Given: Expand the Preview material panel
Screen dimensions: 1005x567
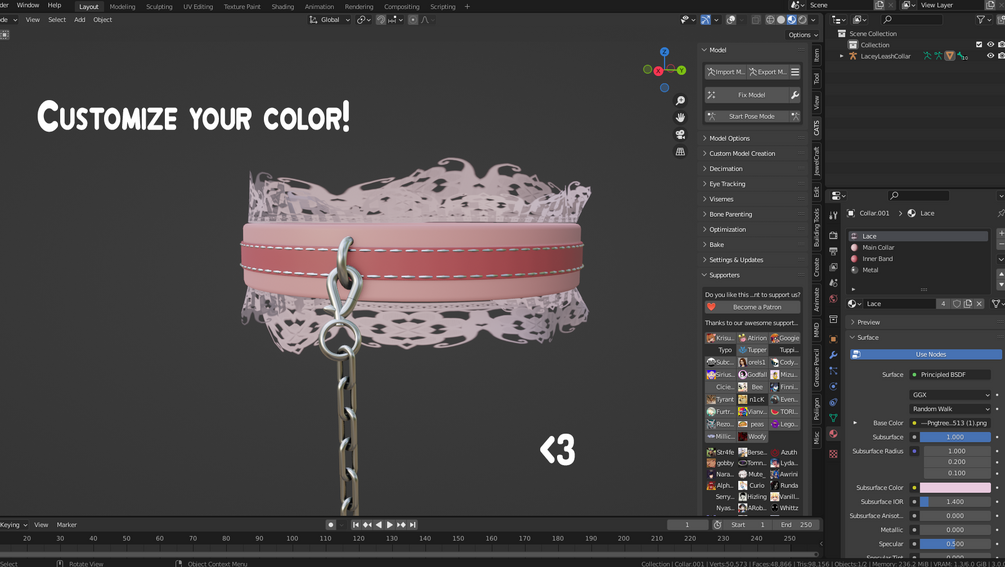Looking at the screenshot, I should (868, 322).
